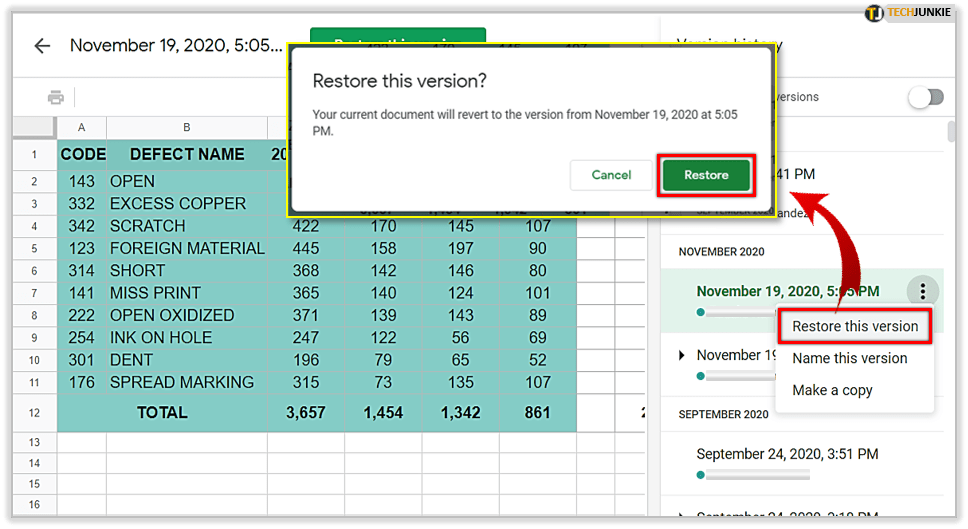Click the print icon in the toolbar

point(56,97)
